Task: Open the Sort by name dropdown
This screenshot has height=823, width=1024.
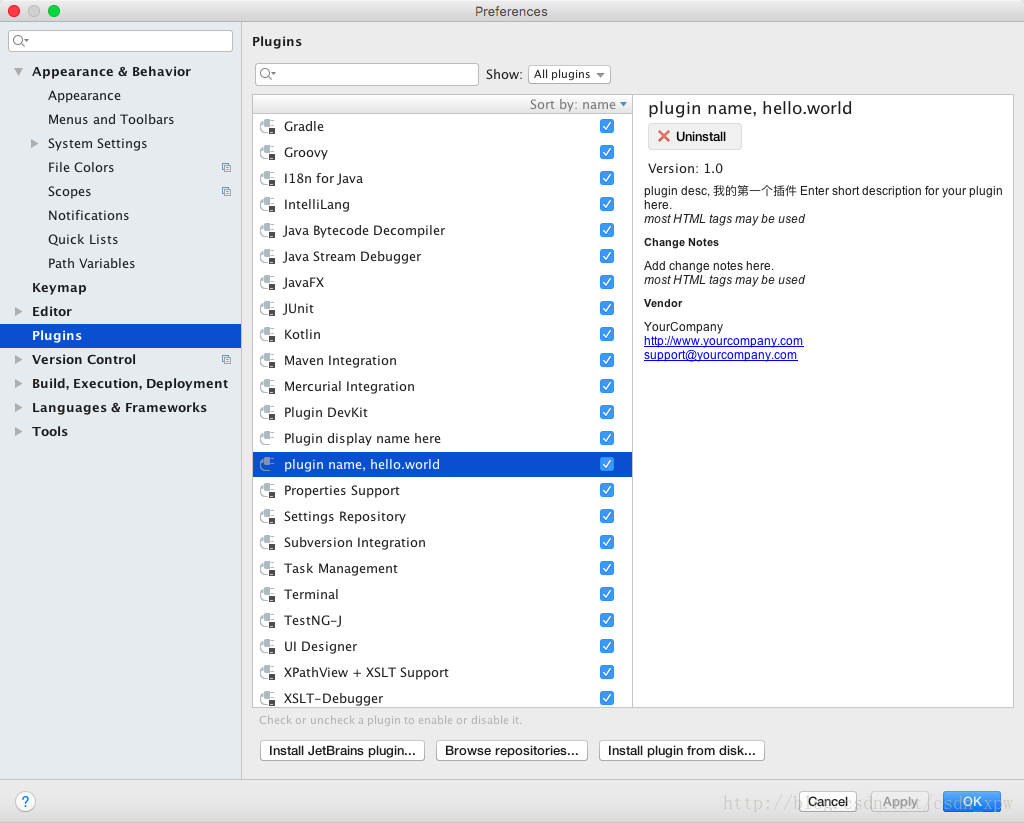Action: (578, 105)
